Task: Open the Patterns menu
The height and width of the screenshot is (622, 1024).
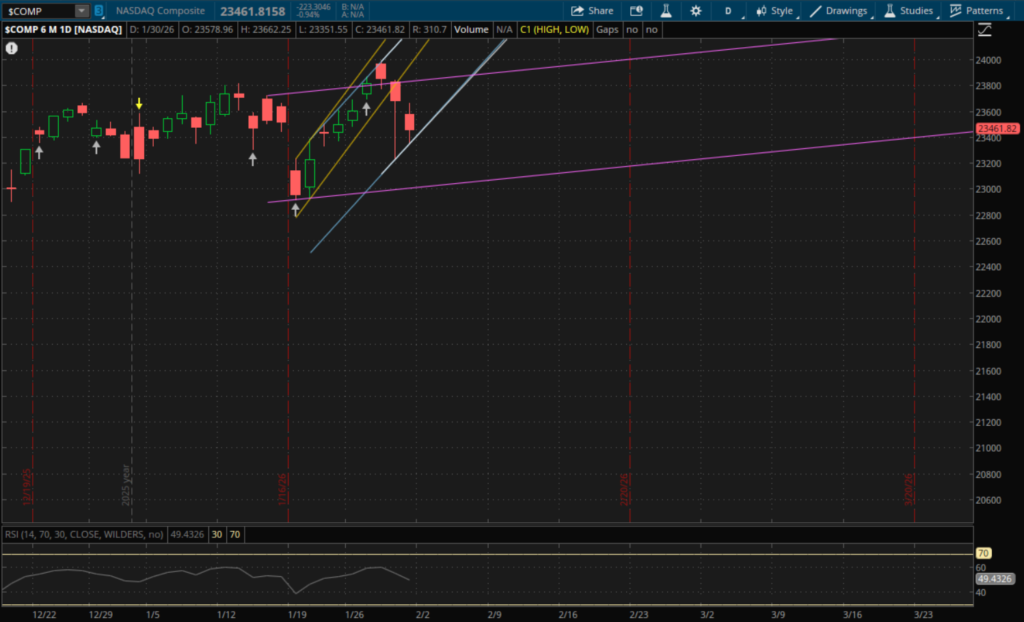Action: pos(976,10)
